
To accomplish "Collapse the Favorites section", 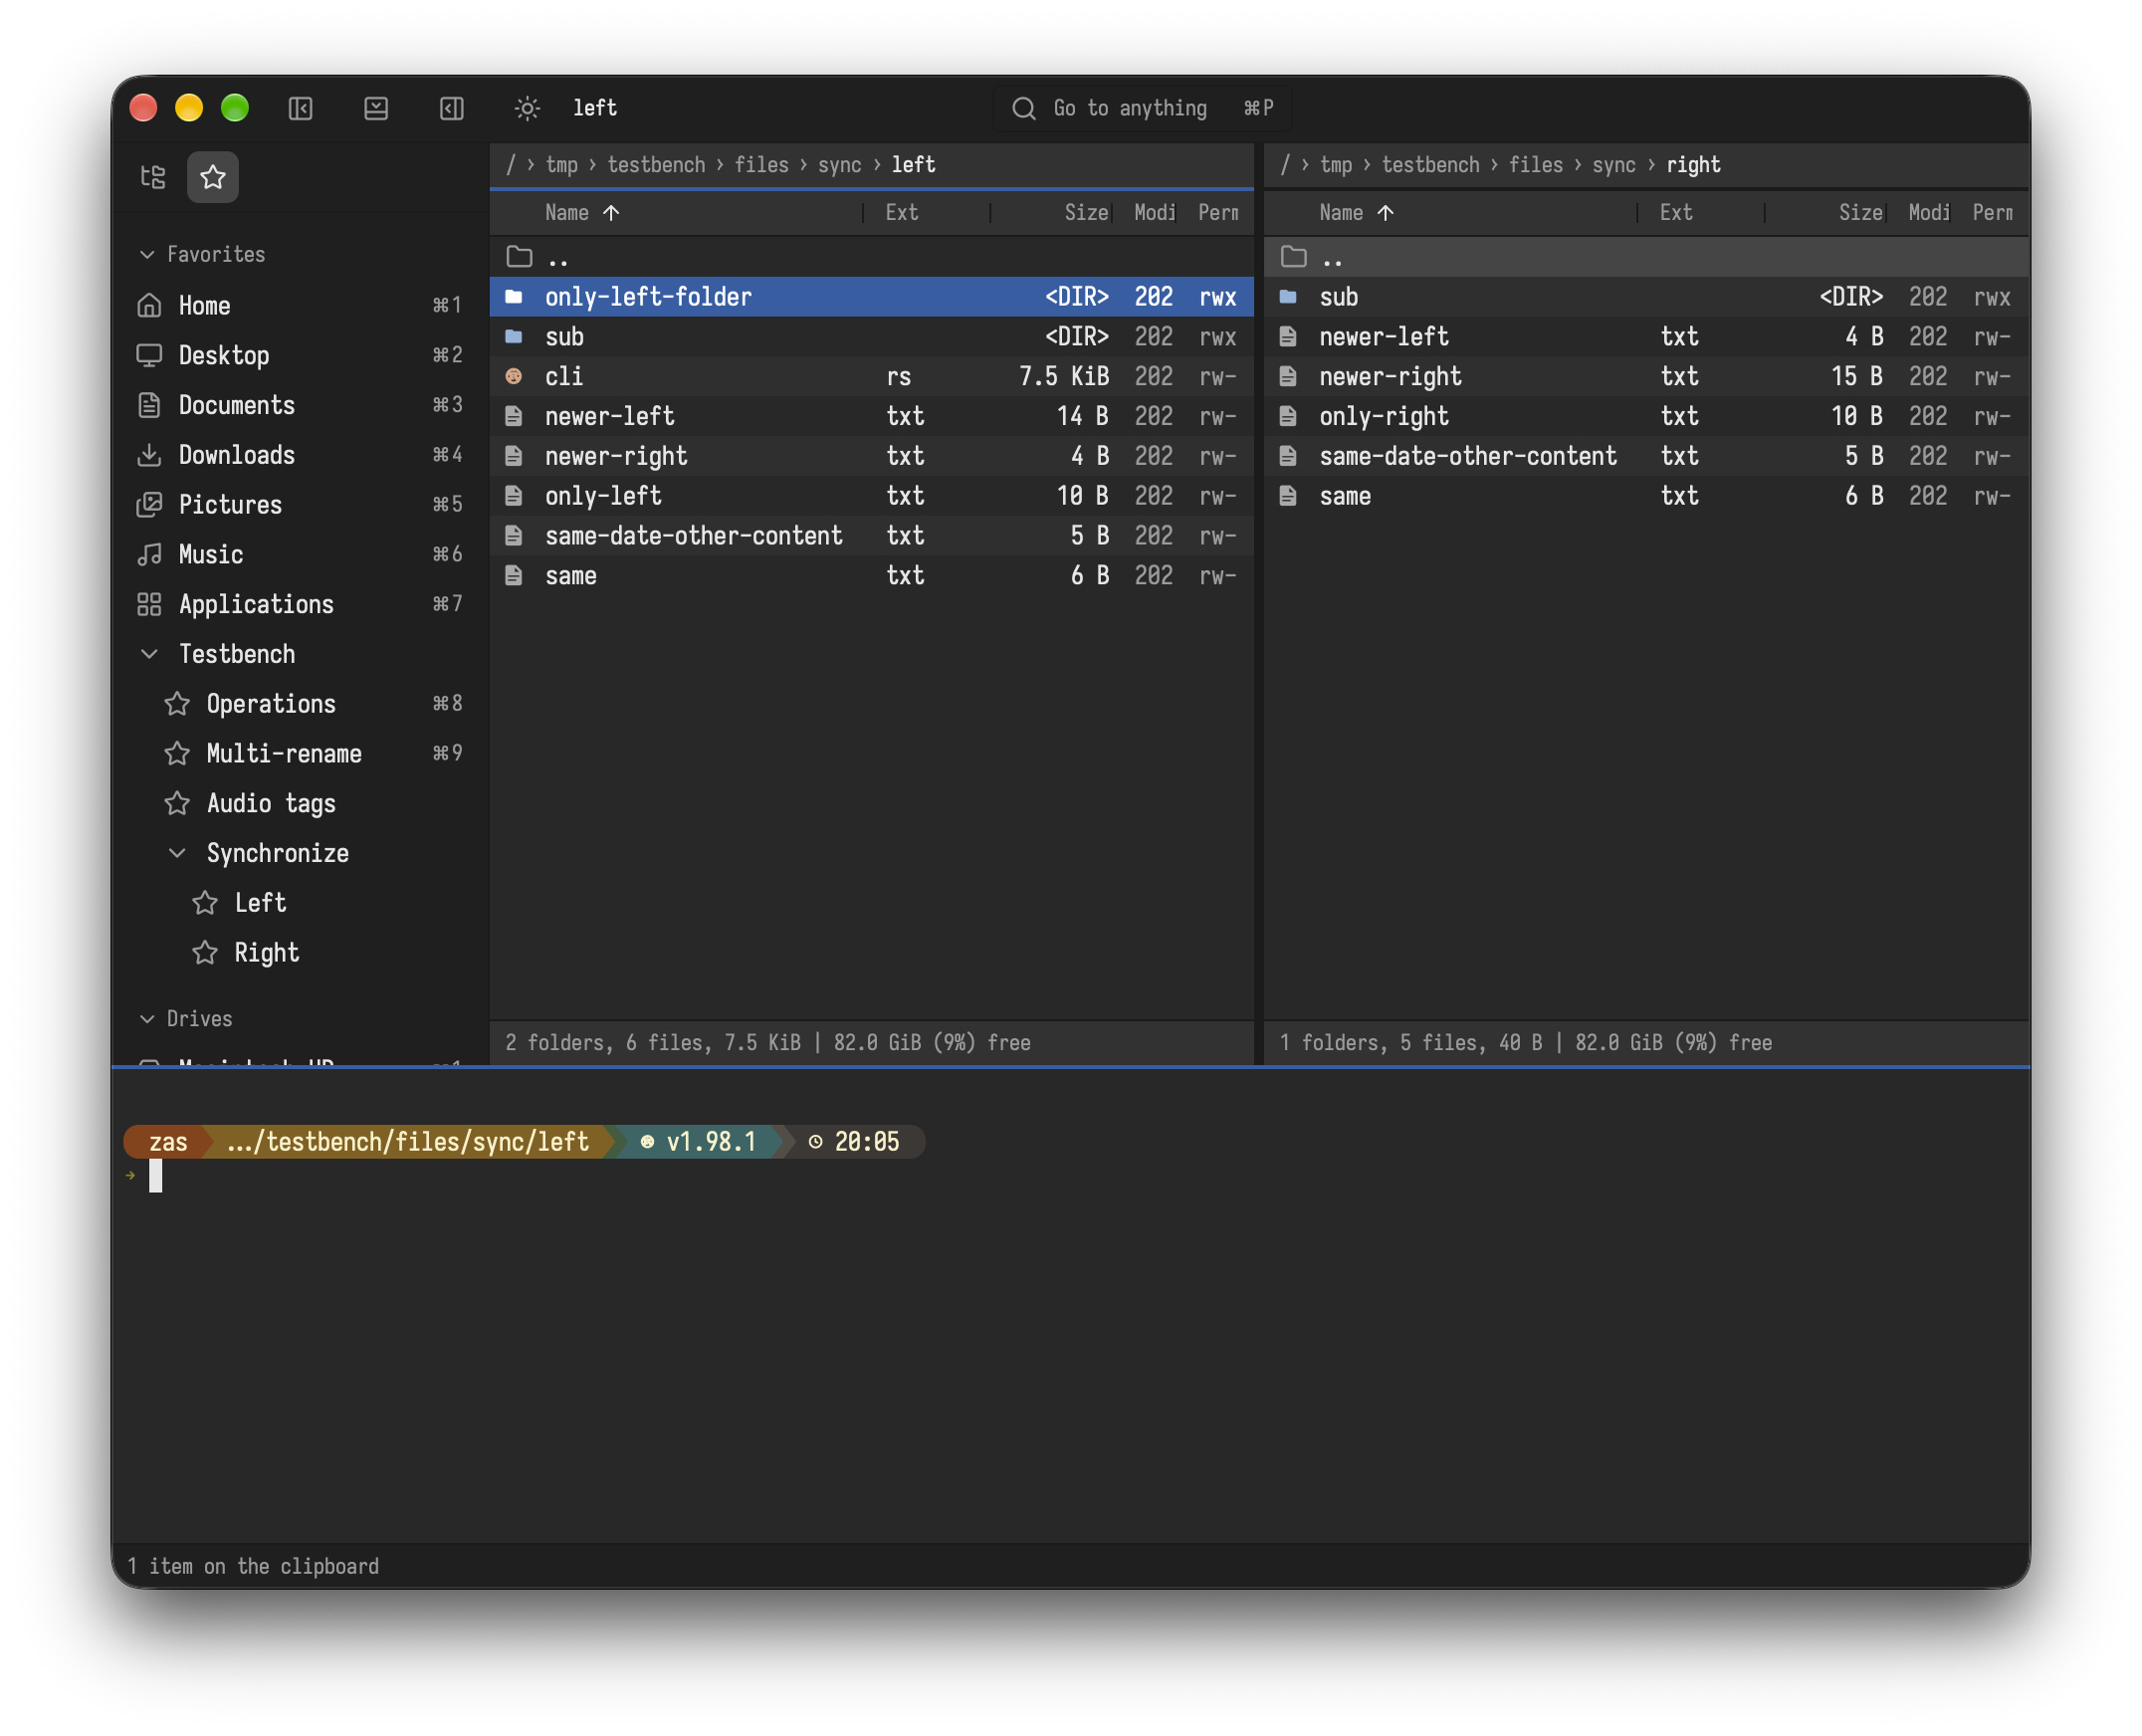I will (x=147, y=254).
